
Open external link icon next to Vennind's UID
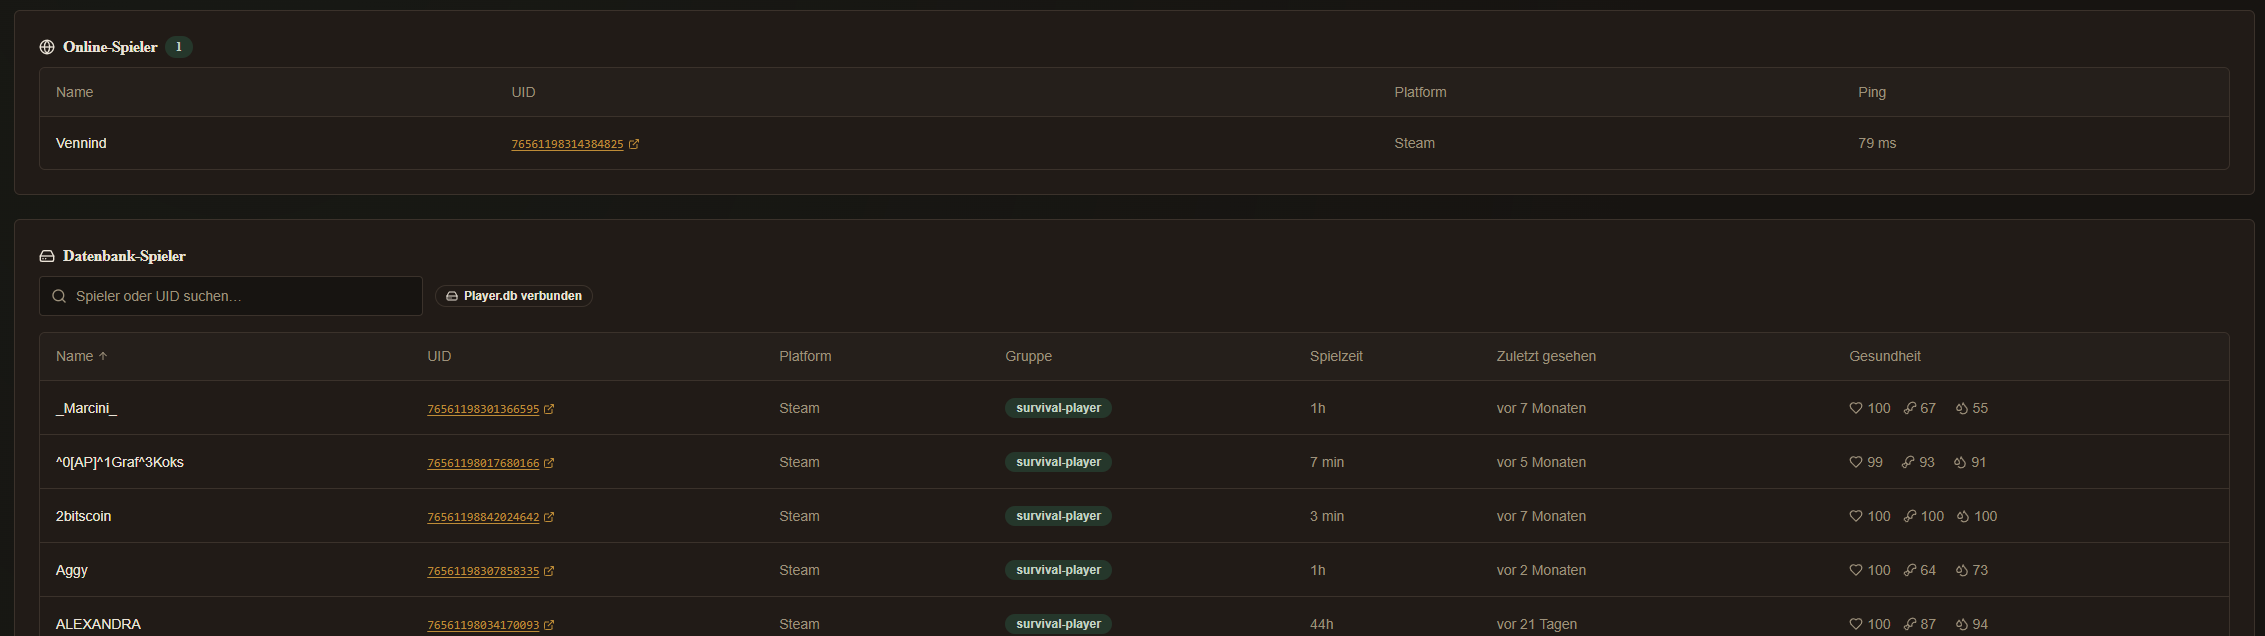[x=634, y=144]
